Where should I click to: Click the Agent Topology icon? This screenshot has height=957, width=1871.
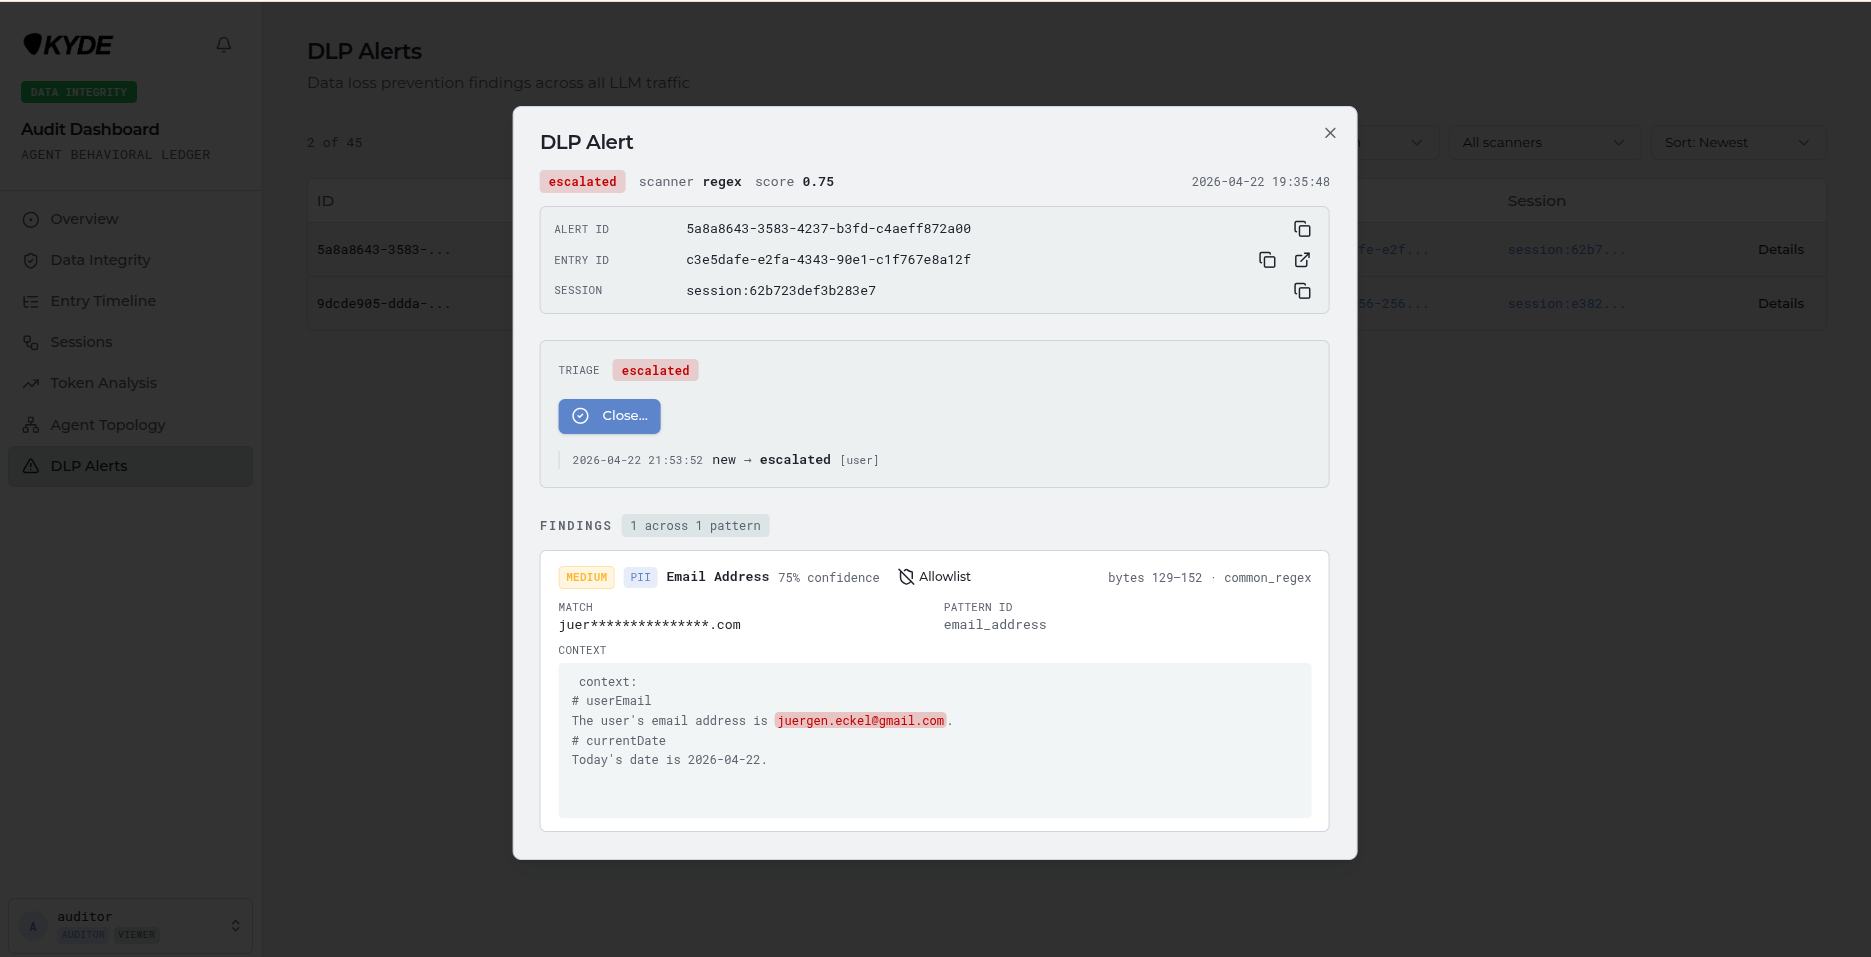pos(31,425)
